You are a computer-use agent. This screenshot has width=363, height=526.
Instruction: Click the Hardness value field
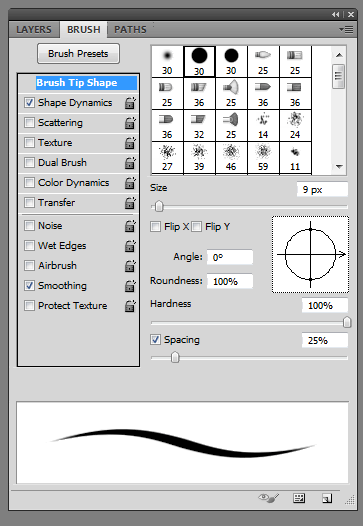[x=325, y=305]
